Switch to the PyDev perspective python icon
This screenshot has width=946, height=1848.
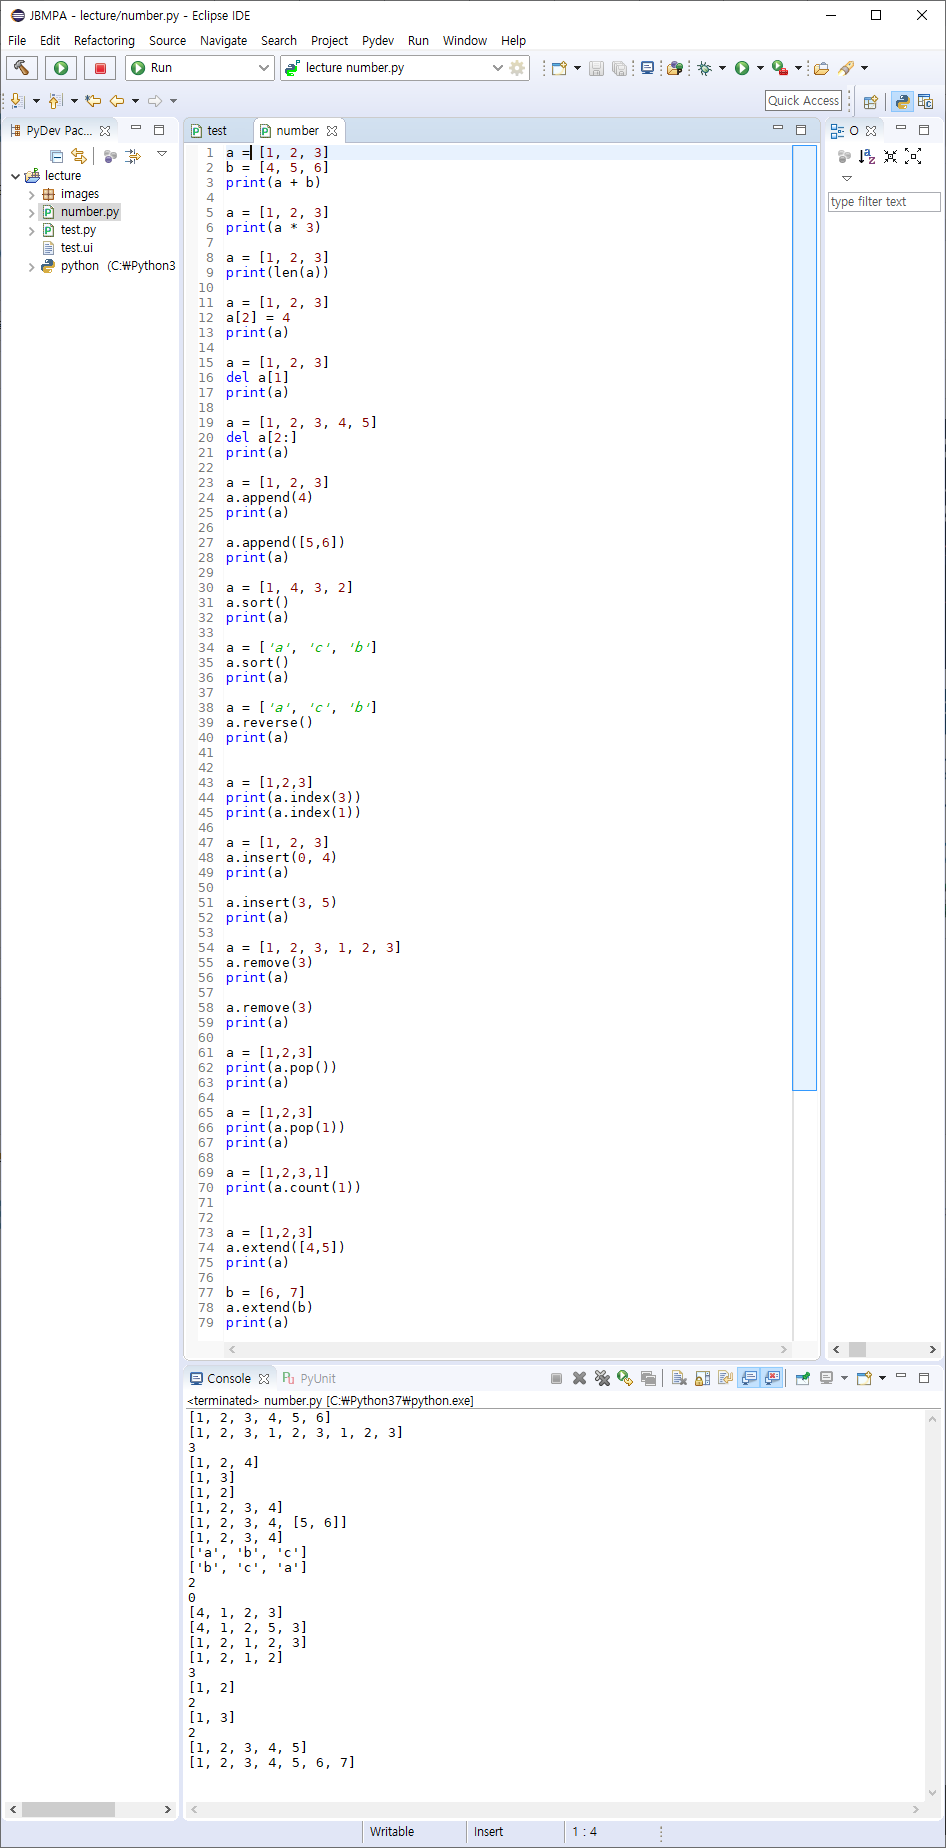click(902, 101)
